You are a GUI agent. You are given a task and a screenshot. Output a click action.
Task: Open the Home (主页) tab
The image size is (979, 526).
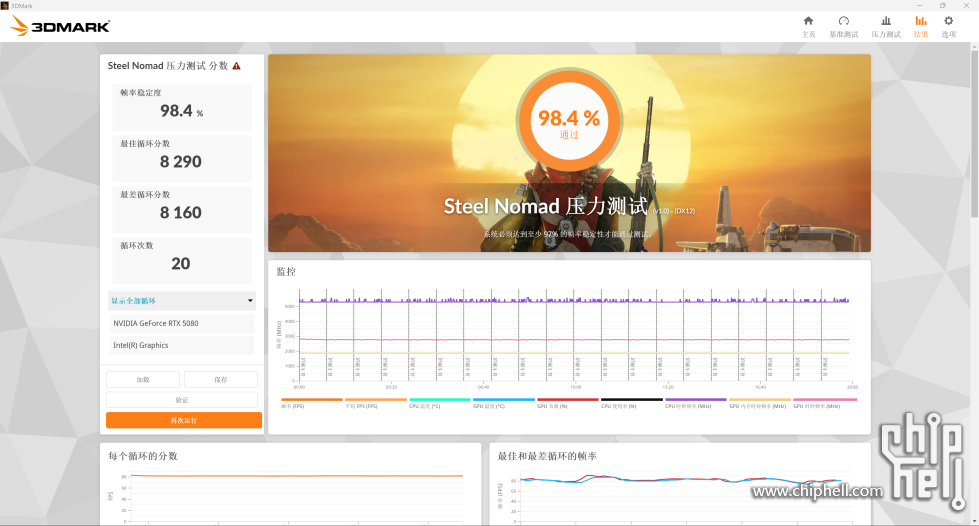click(x=808, y=27)
